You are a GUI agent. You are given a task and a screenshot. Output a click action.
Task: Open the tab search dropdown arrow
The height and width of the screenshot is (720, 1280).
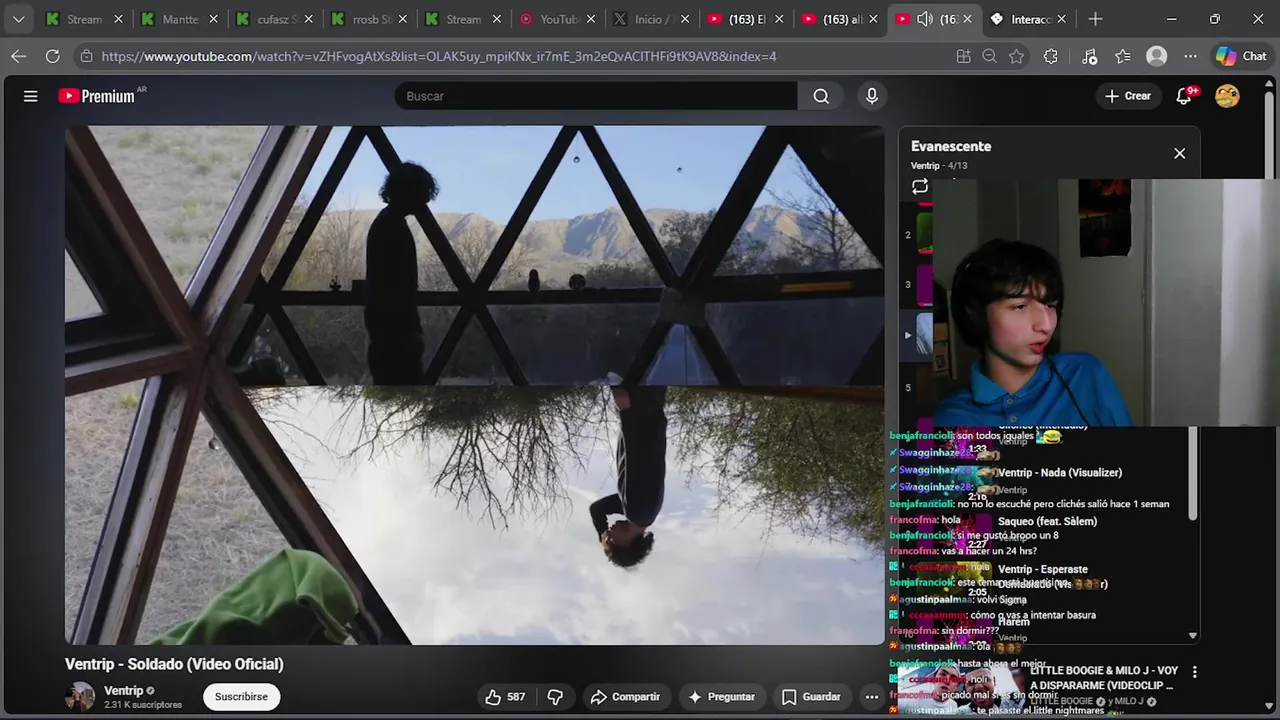[x=18, y=19]
